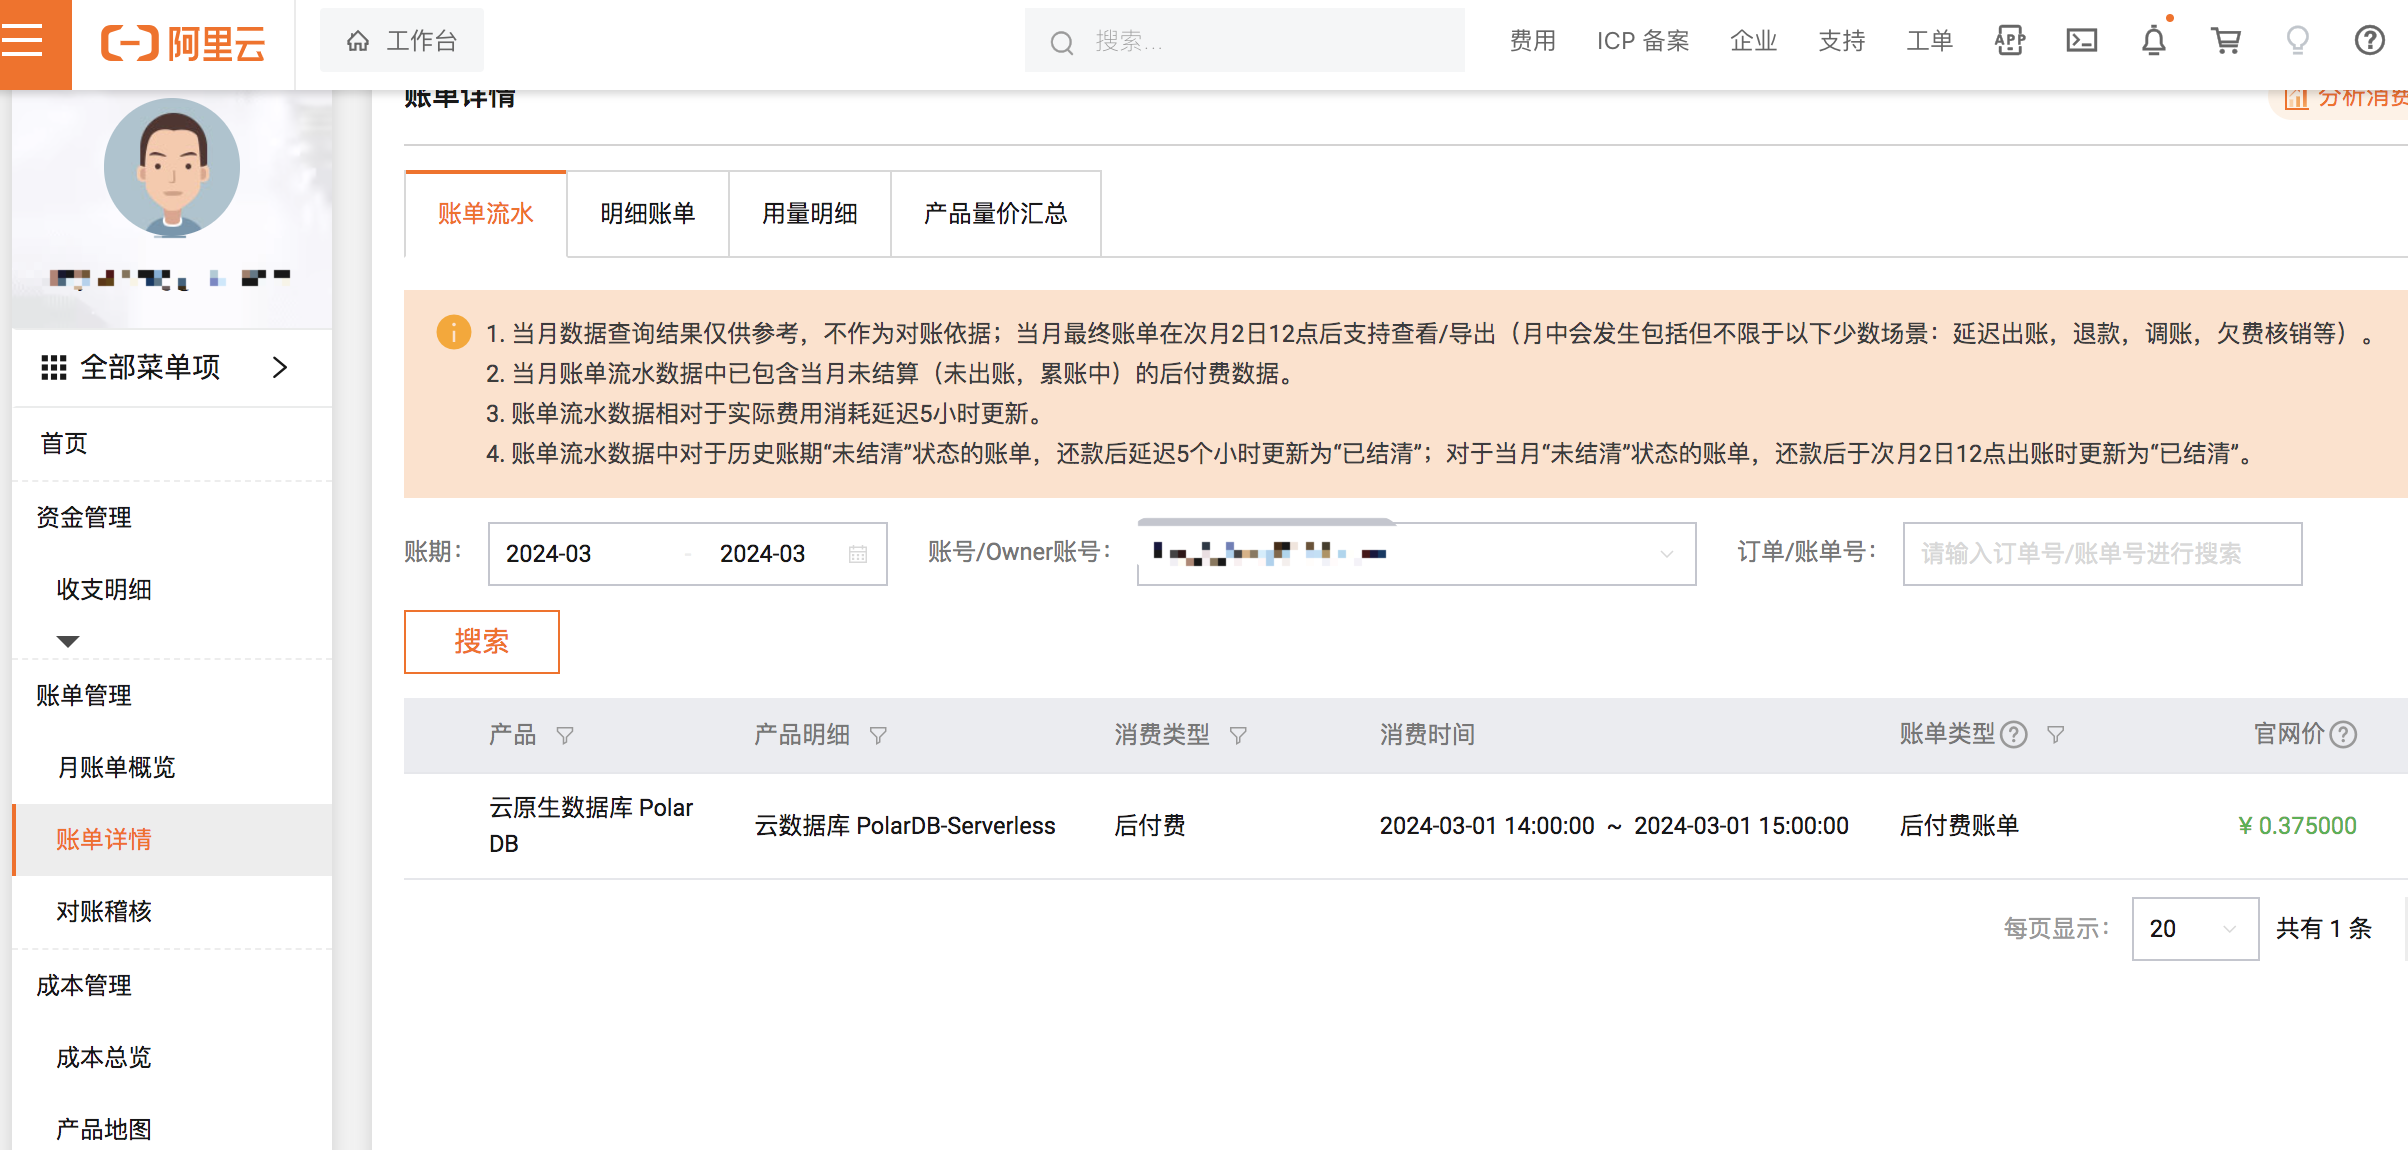Filter the 消费类型 column

click(1238, 735)
